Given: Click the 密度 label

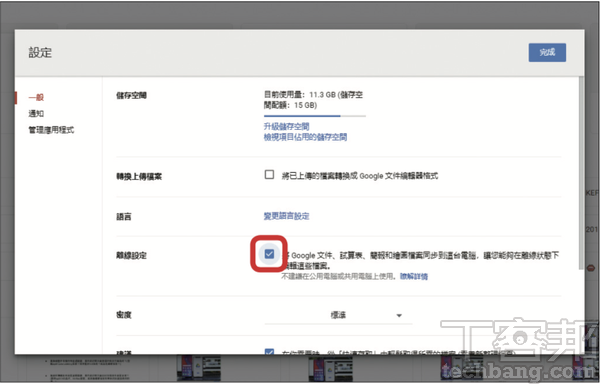Looking at the screenshot, I should point(124,315).
